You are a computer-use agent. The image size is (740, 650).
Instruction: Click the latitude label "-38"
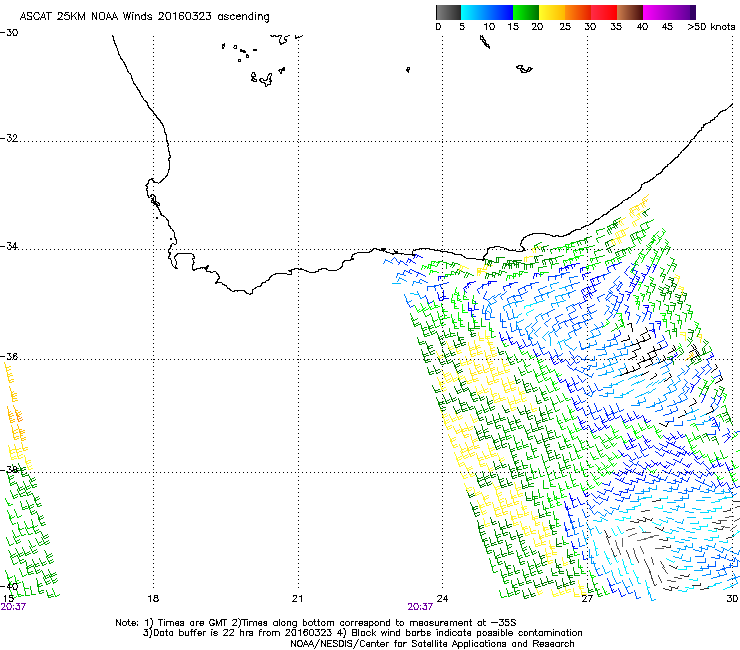(9, 470)
